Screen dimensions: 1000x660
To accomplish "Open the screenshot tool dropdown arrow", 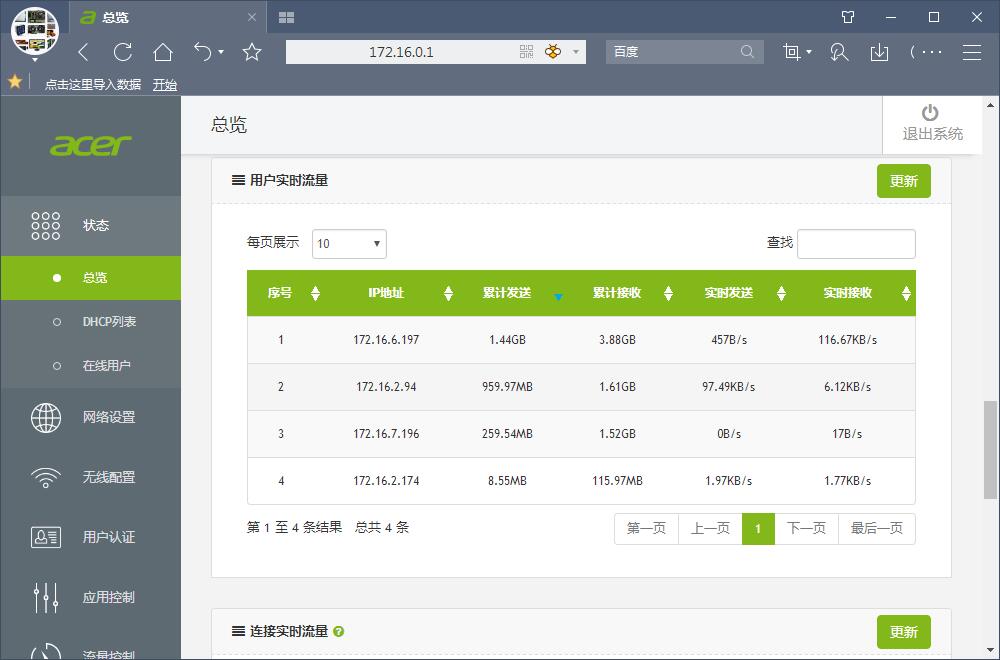I will [807, 52].
